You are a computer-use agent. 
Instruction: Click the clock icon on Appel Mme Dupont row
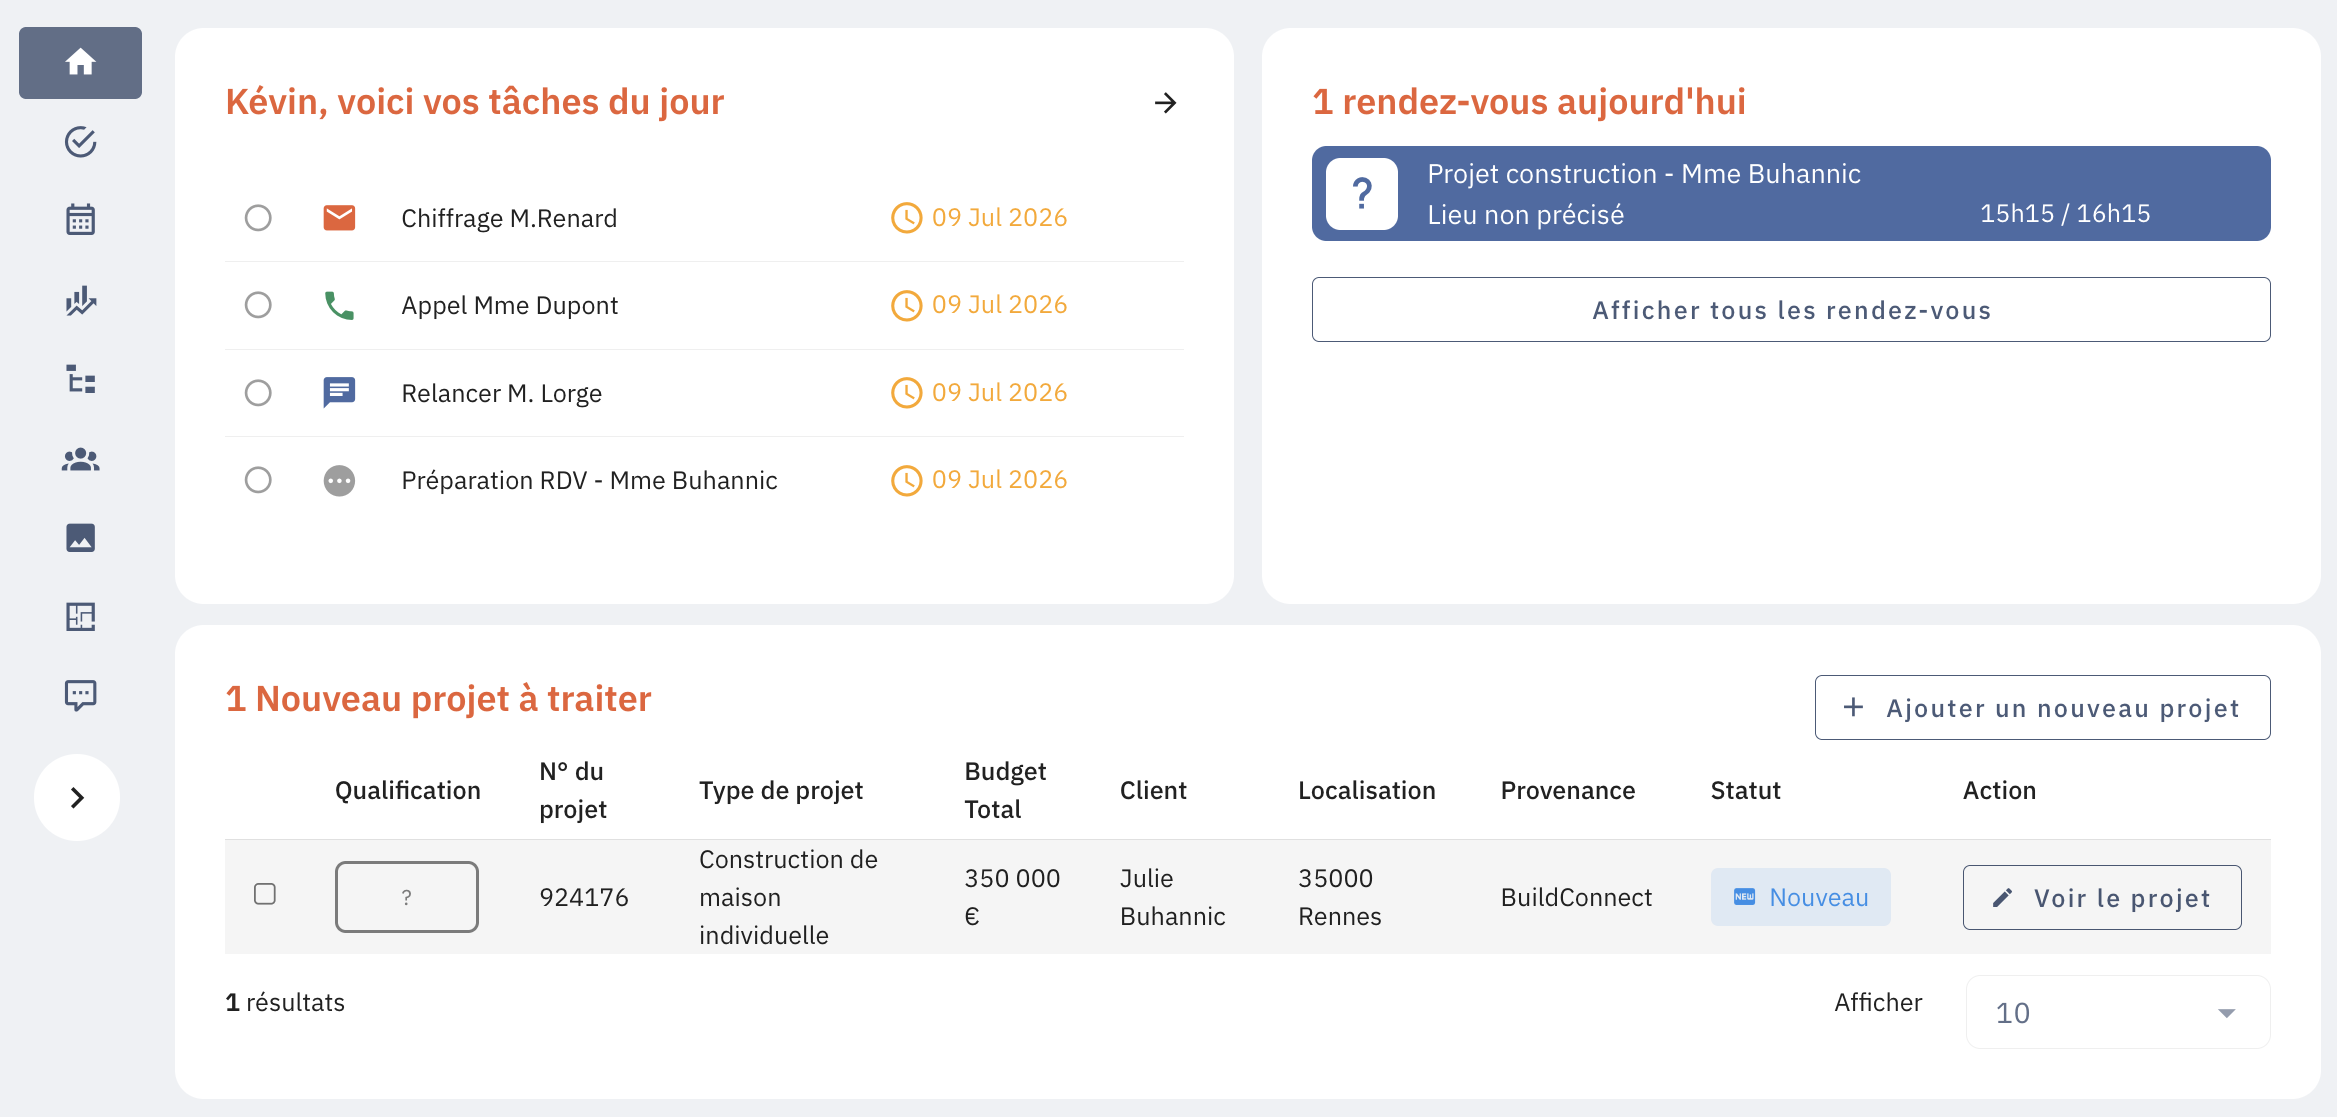tap(906, 305)
